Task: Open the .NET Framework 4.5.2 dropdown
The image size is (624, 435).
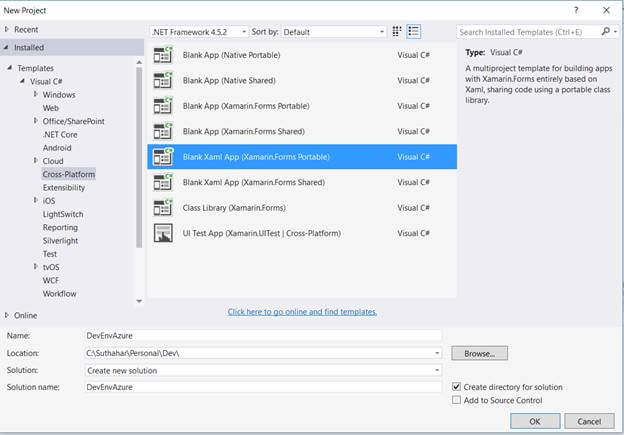Action: tap(199, 32)
